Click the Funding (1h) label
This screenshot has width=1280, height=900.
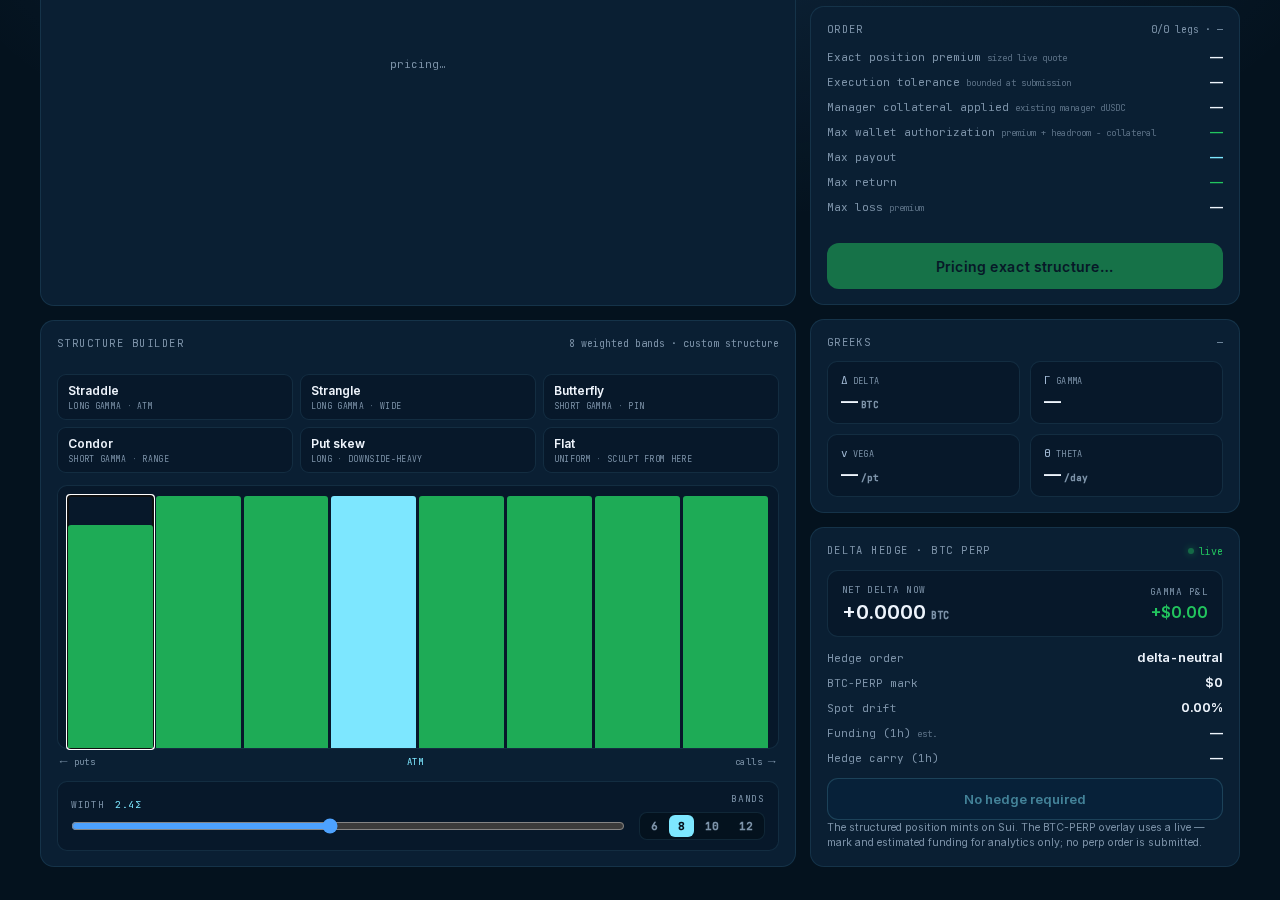(869, 733)
